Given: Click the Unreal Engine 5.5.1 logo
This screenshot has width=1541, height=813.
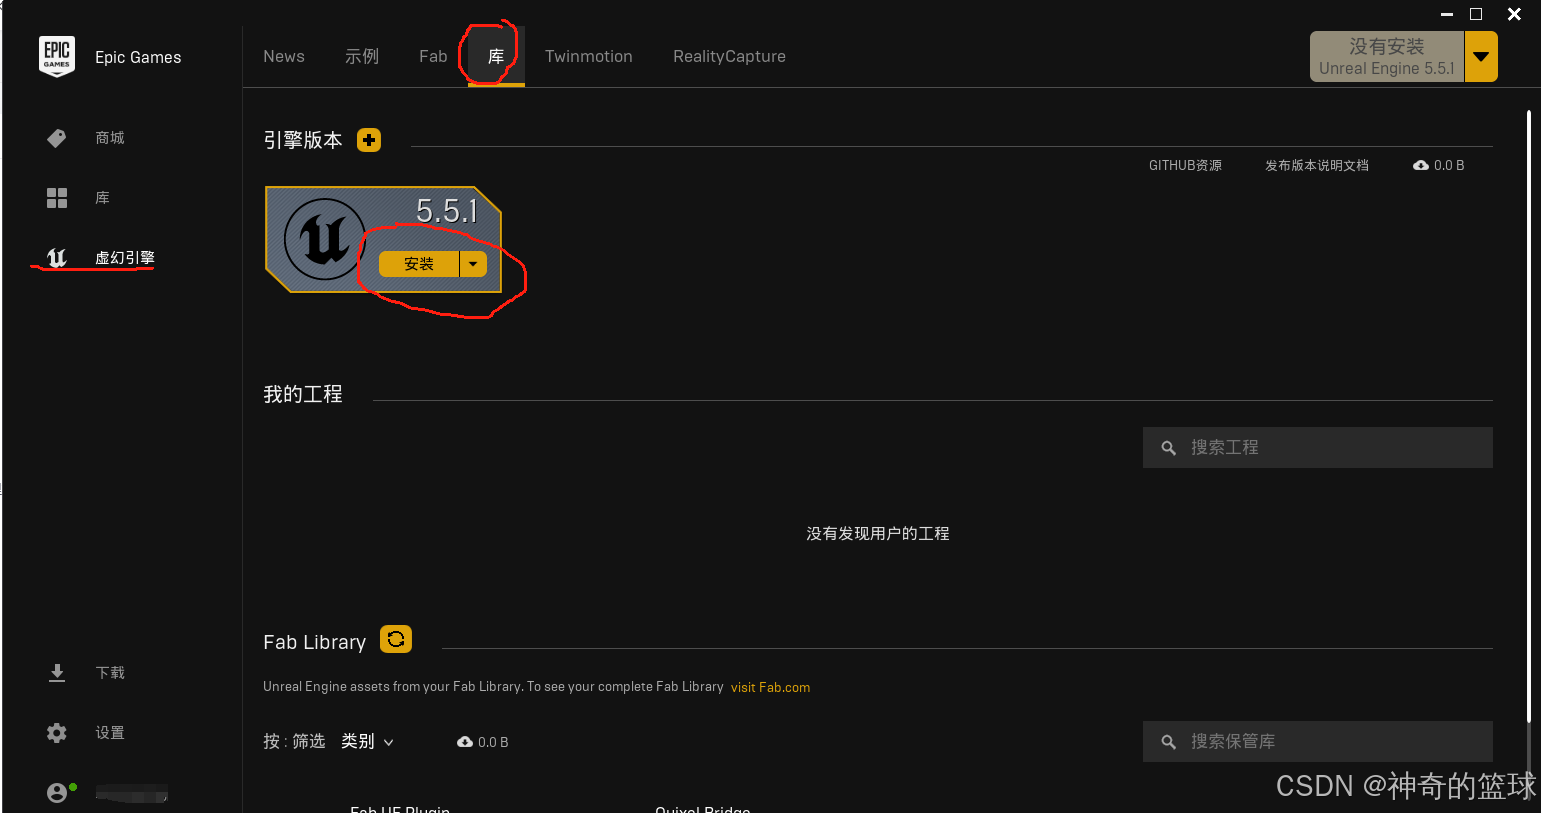Looking at the screenshot, I should click(325, 239).
